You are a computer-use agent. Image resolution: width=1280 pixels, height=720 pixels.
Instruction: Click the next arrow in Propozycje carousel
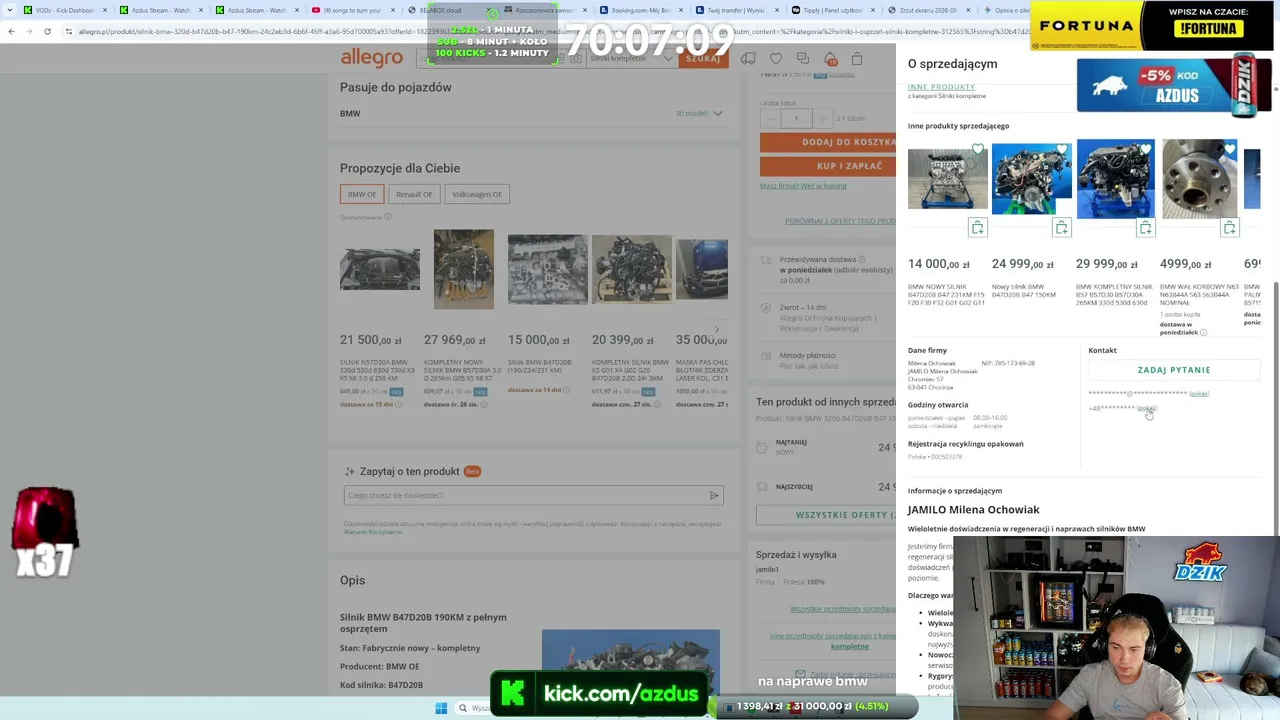(x=717, y=329)
